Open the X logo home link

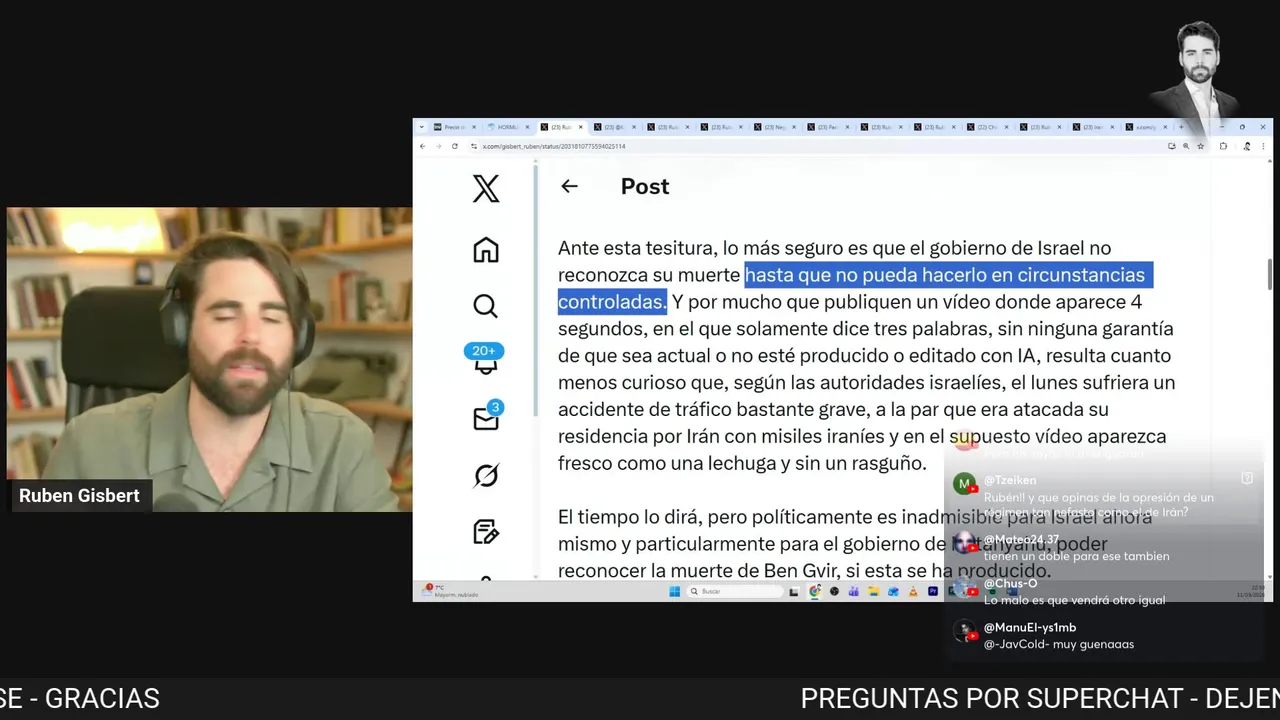486,188
